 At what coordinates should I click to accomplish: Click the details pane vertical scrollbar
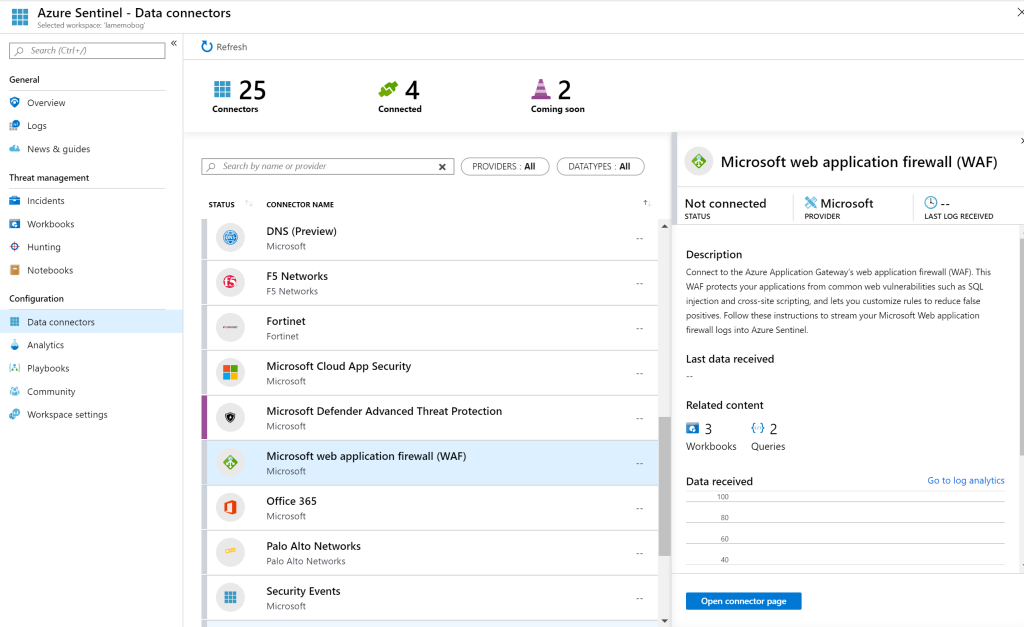tap(1021, 346)
